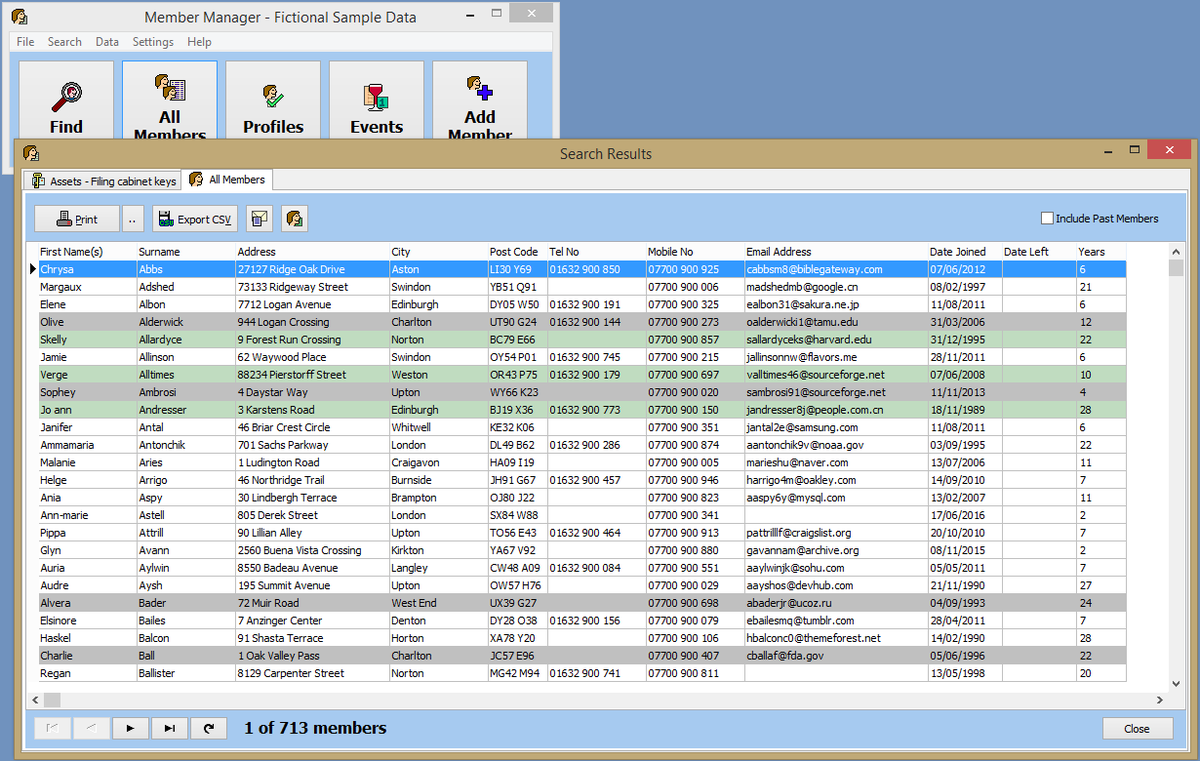Select the All Members tab
The width and height of the screenshot is (1200, 761).
(228, 180)
